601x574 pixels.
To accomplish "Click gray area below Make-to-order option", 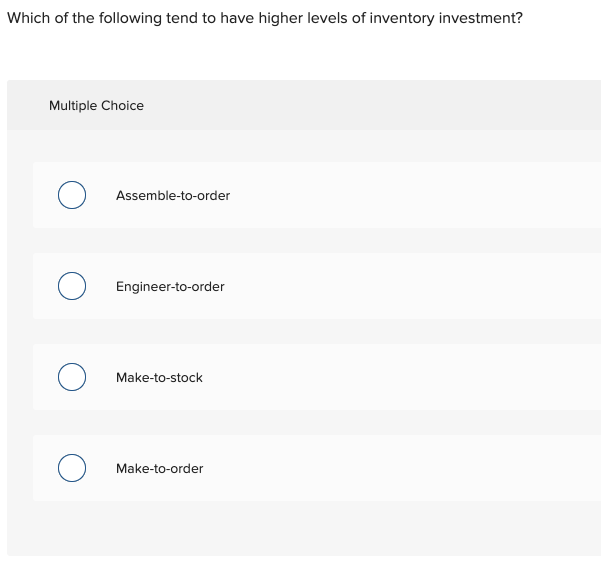I will [300, 528].
